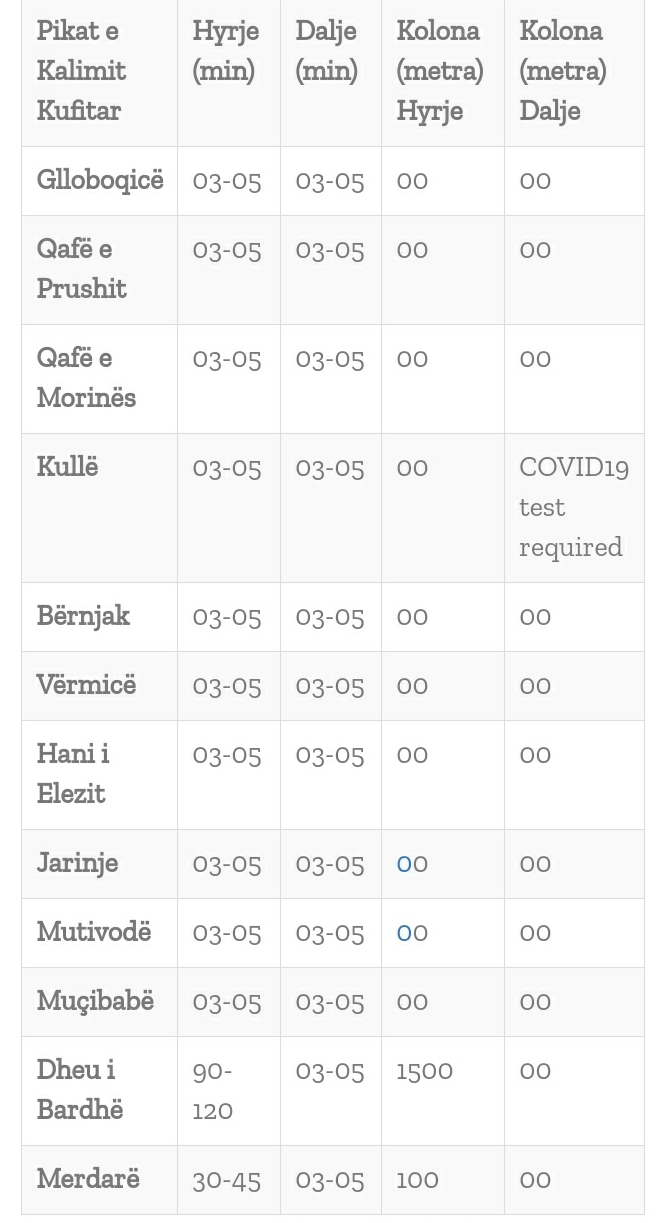Click the 90-120 entry time for Dheu i Bardhë
The width and height of the screenshot is (667, 1223).
pyautogui.click(x=212, y=1090)
